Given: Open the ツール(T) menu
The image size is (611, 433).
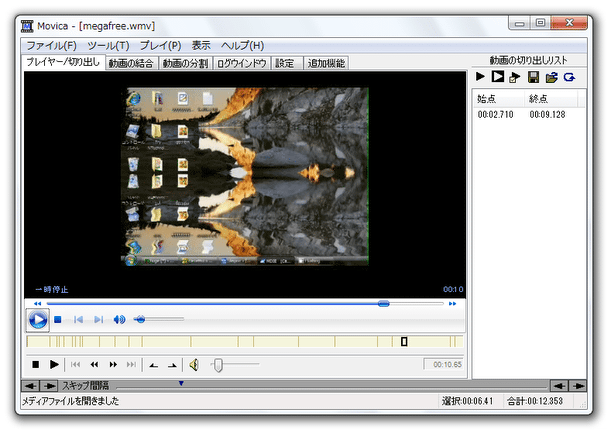Looking at the screenshot, I should click(x=108, y=46).
